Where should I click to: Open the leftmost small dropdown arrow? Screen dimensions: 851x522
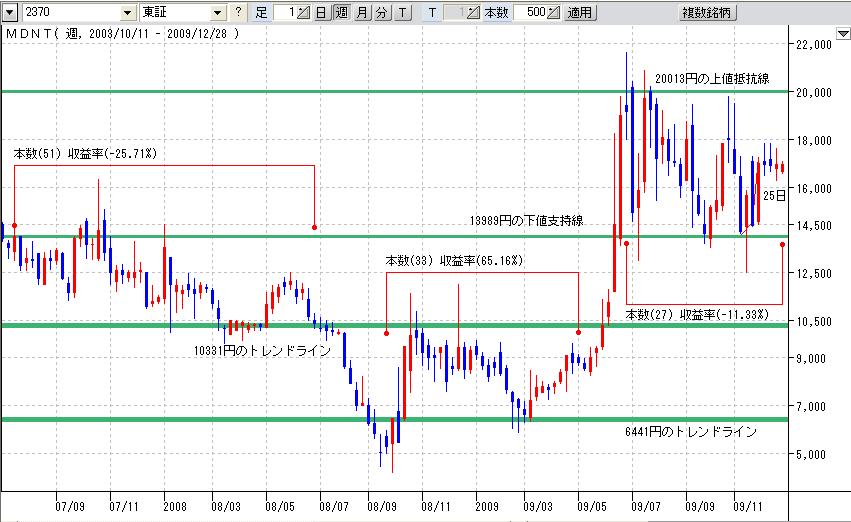coord(9,13)
